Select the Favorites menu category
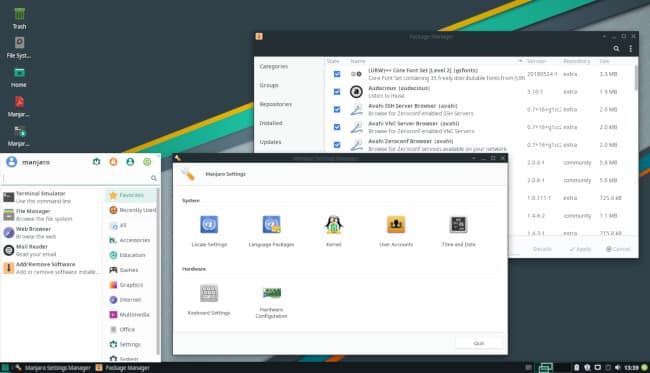Screen dimensions: 650x373 pos(131,195)
